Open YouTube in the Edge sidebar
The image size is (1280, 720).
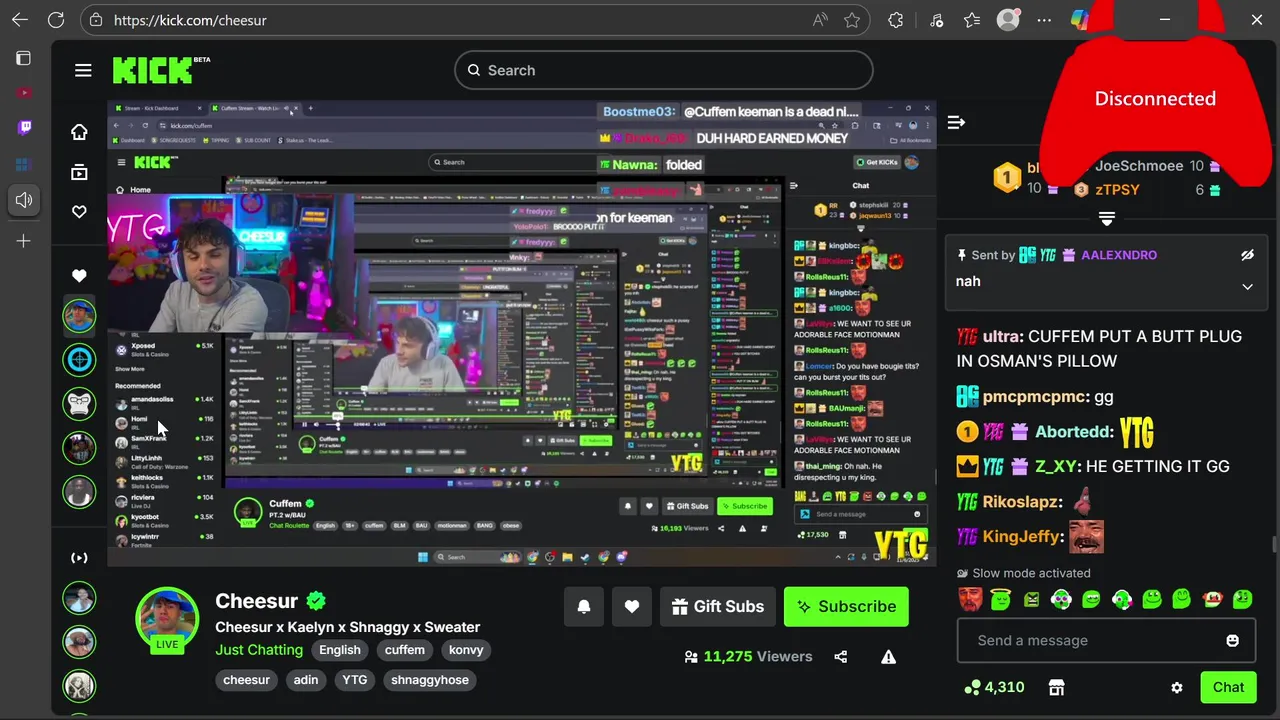point(24,93)
